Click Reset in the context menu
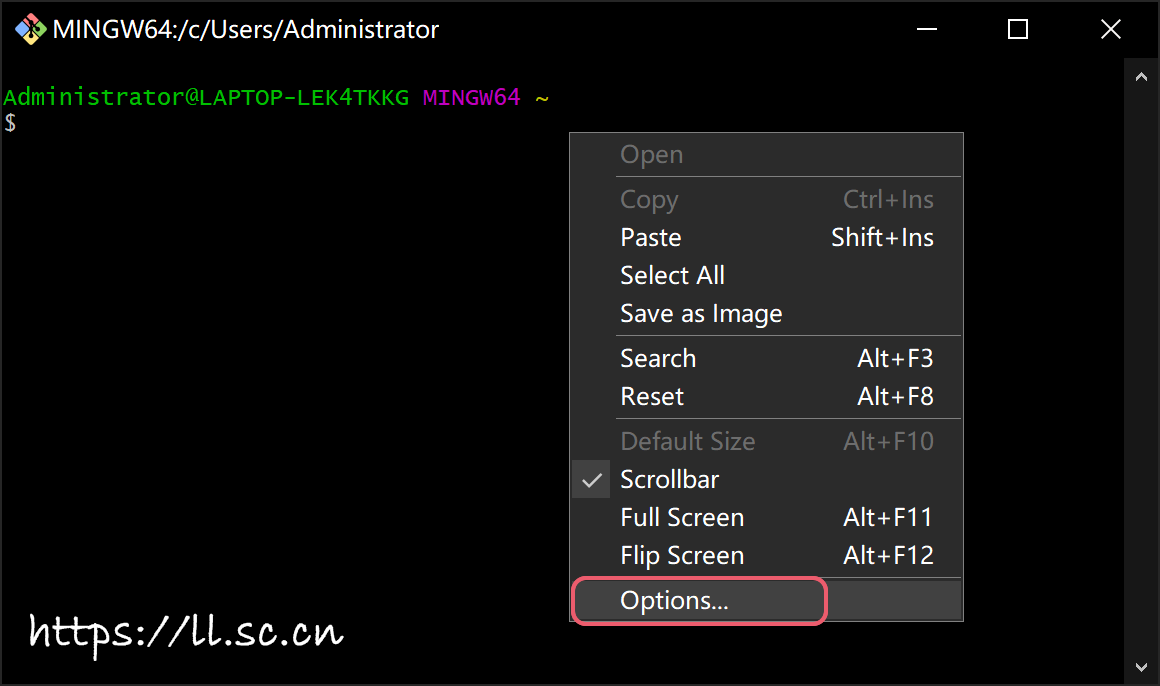 click(x=652, y=397)
